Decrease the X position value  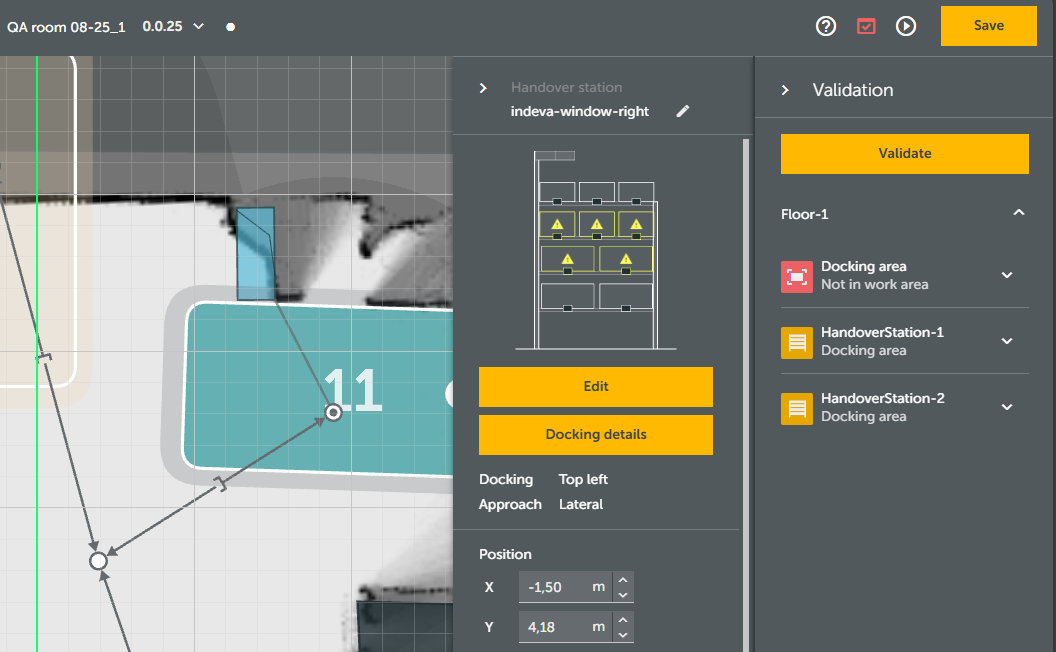[623, 595]
